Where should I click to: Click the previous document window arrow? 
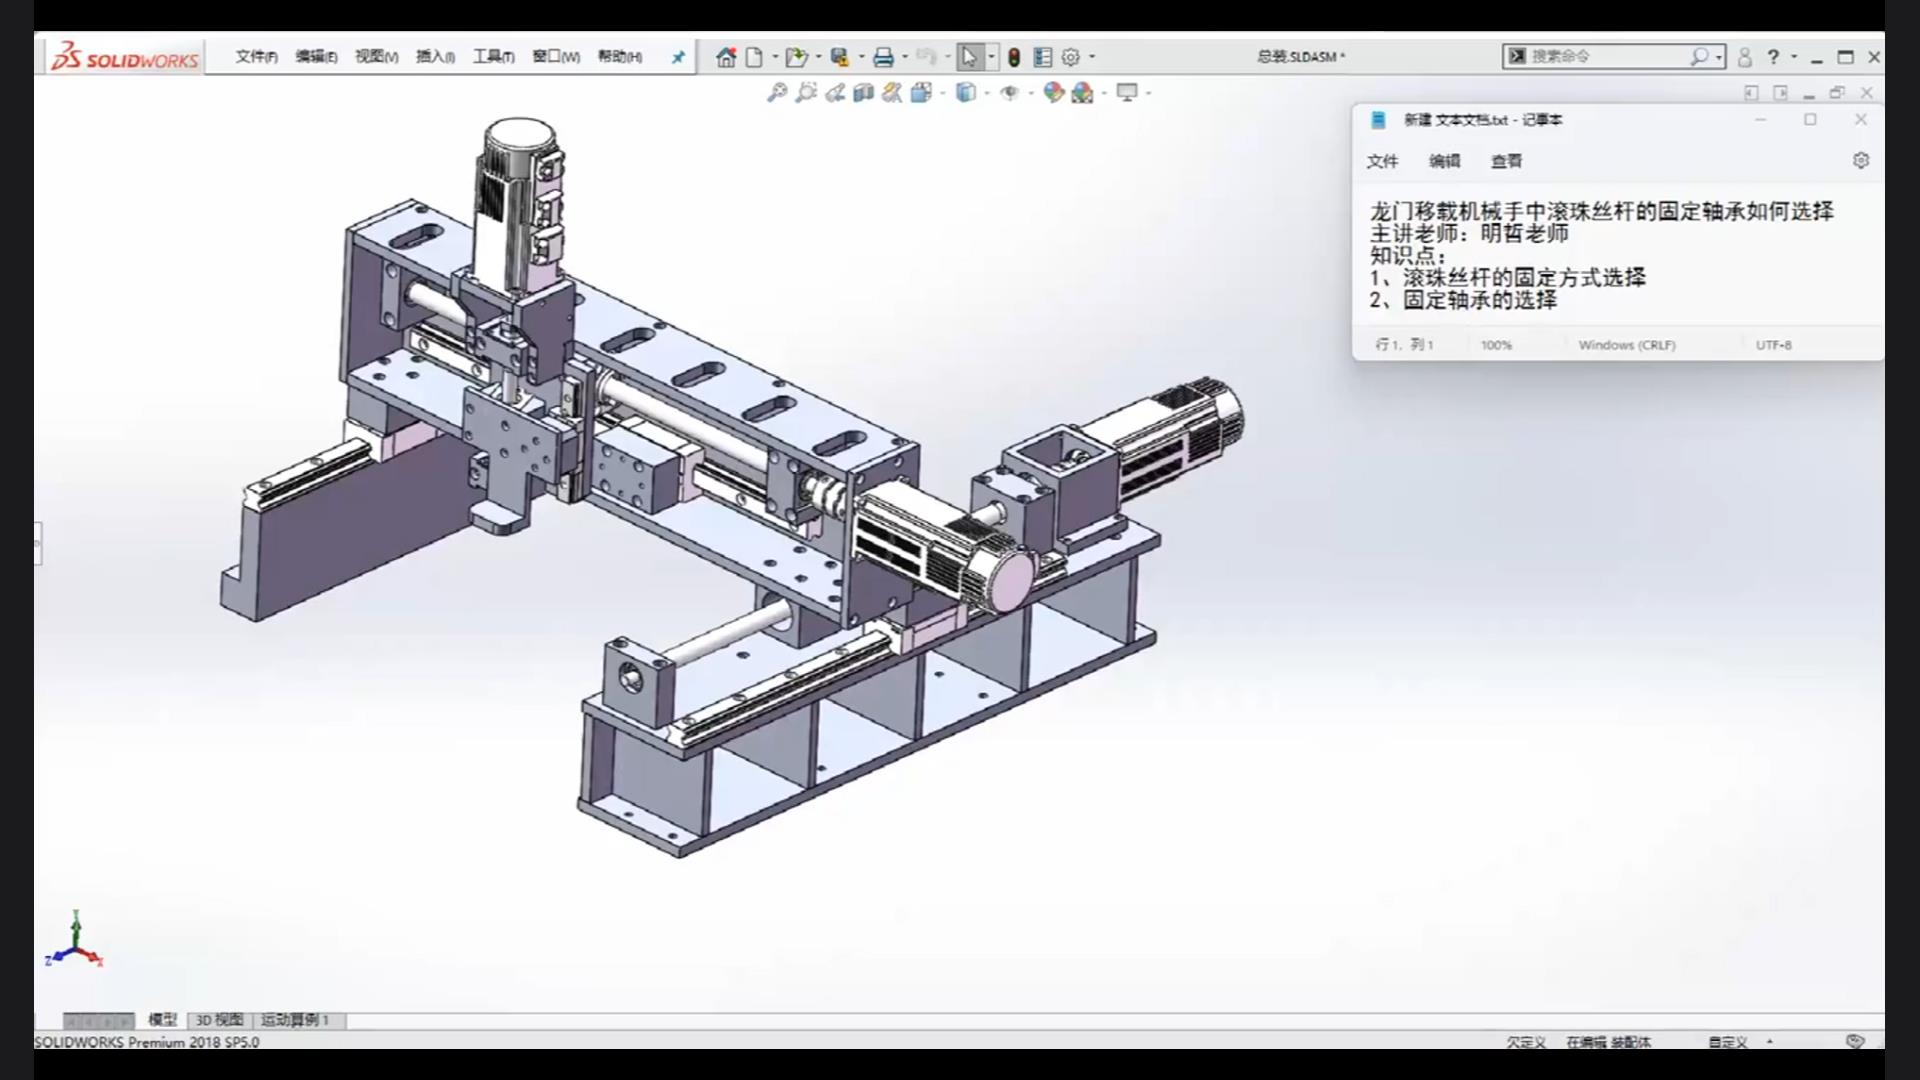tap(1751, 93)
